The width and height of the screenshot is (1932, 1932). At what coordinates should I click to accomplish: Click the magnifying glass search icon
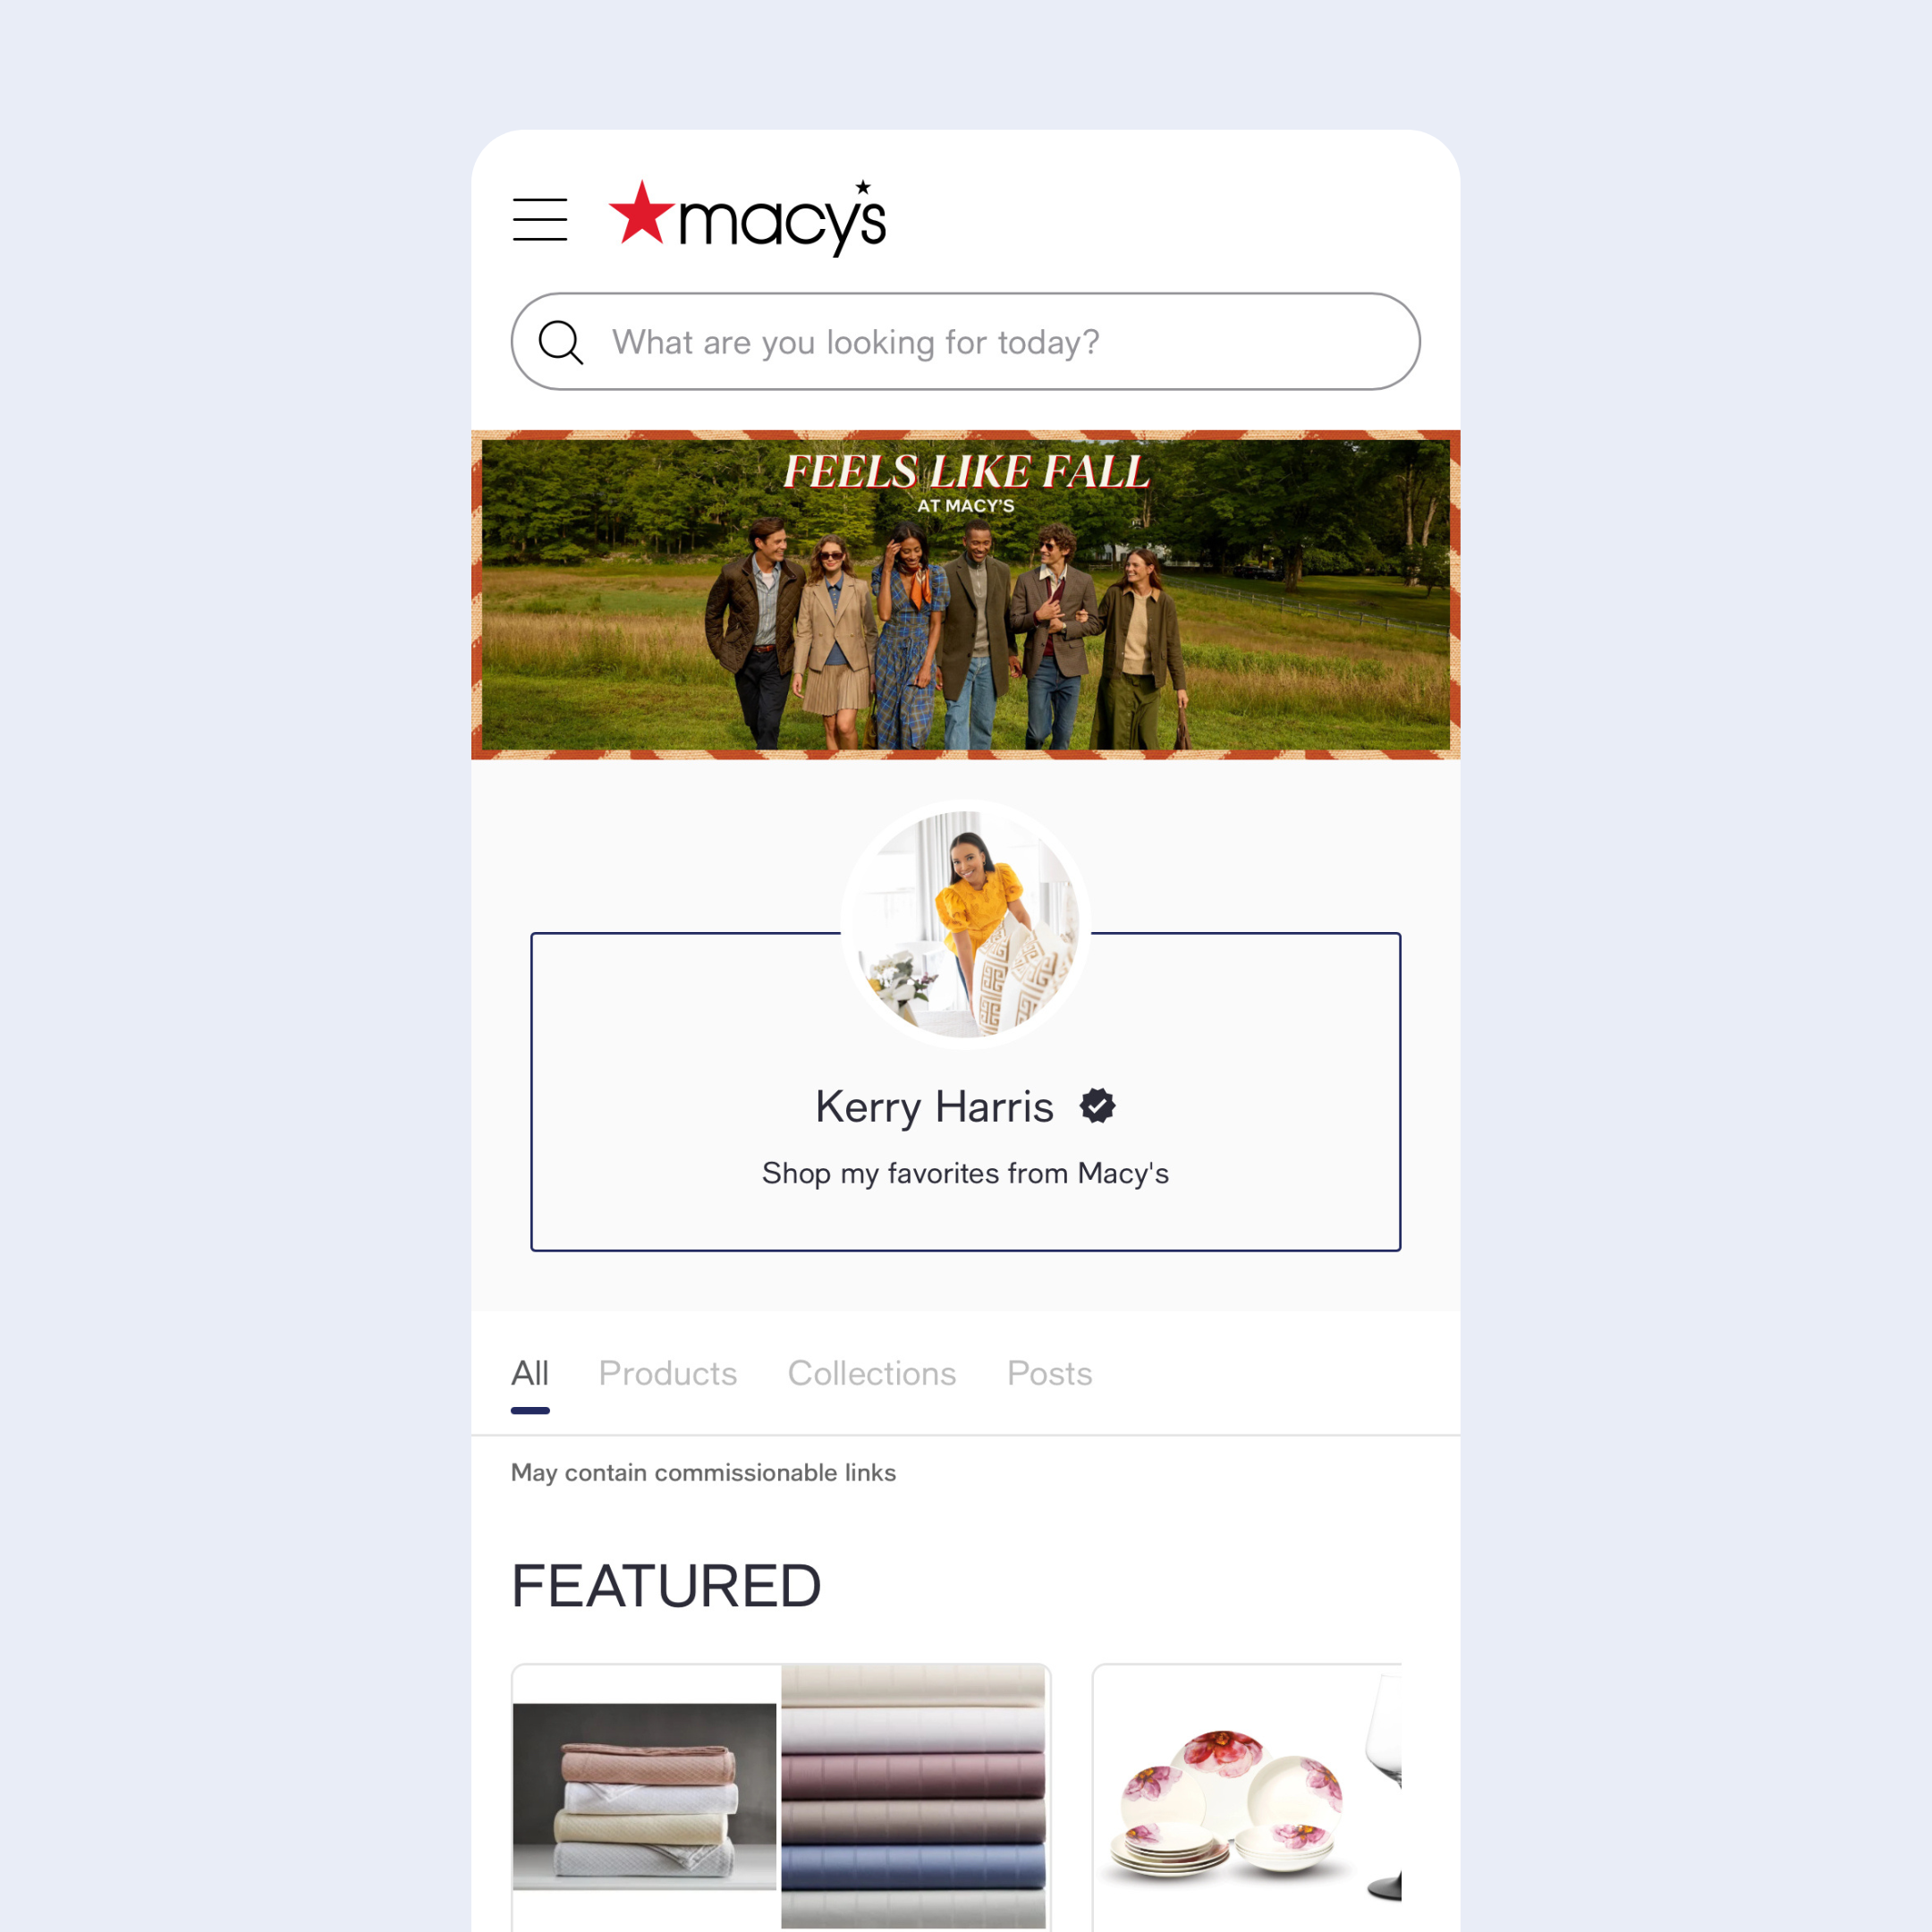tap(560, 342)
